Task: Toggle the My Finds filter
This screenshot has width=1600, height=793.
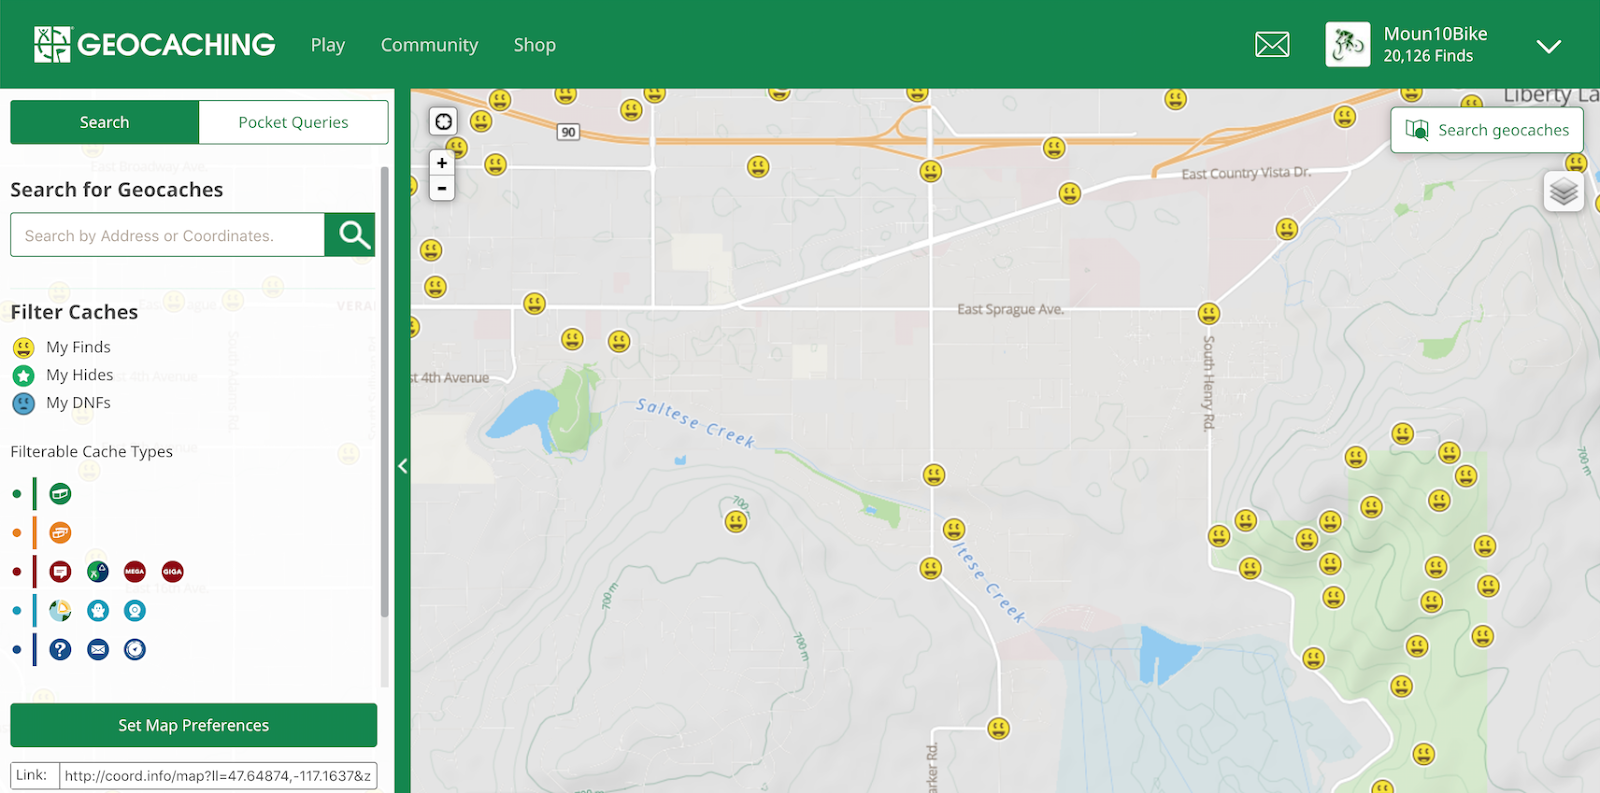Action: click(62, 347)
